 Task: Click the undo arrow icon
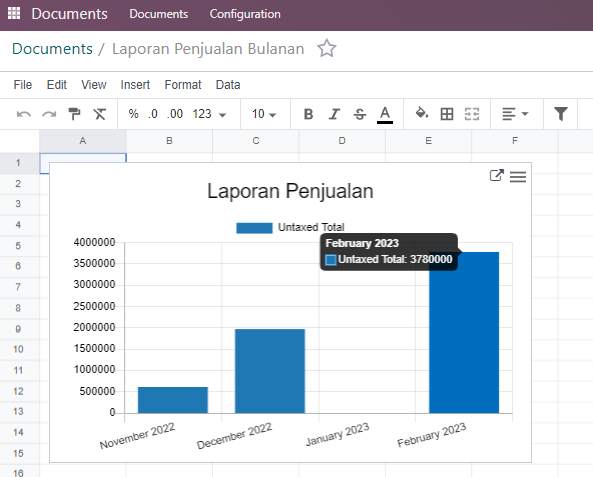[x=24, y=114]
